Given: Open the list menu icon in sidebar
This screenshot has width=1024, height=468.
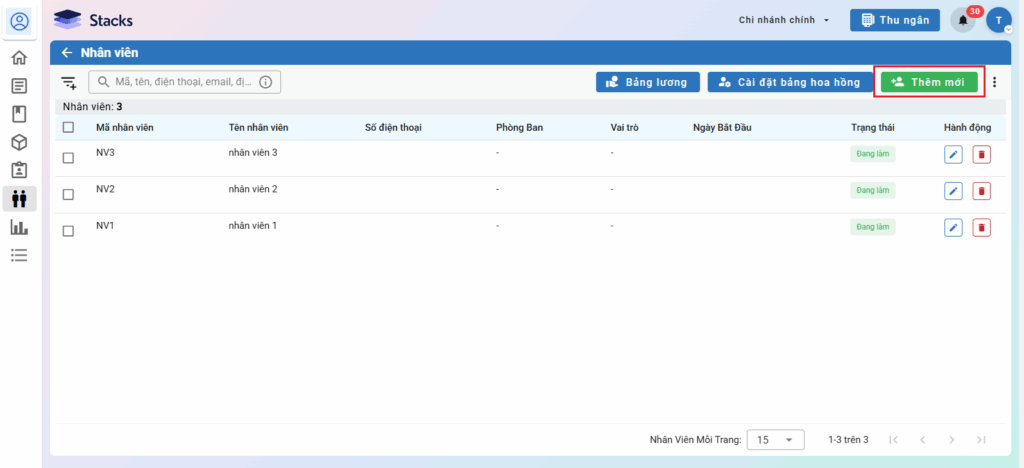Looking at the screenshot, I should pos(19,255).
